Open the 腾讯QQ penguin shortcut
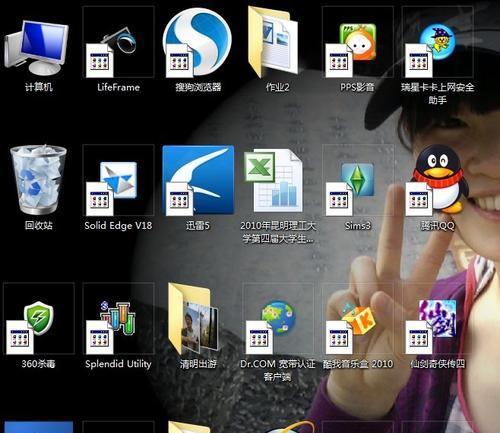 [x=436, y=180]
